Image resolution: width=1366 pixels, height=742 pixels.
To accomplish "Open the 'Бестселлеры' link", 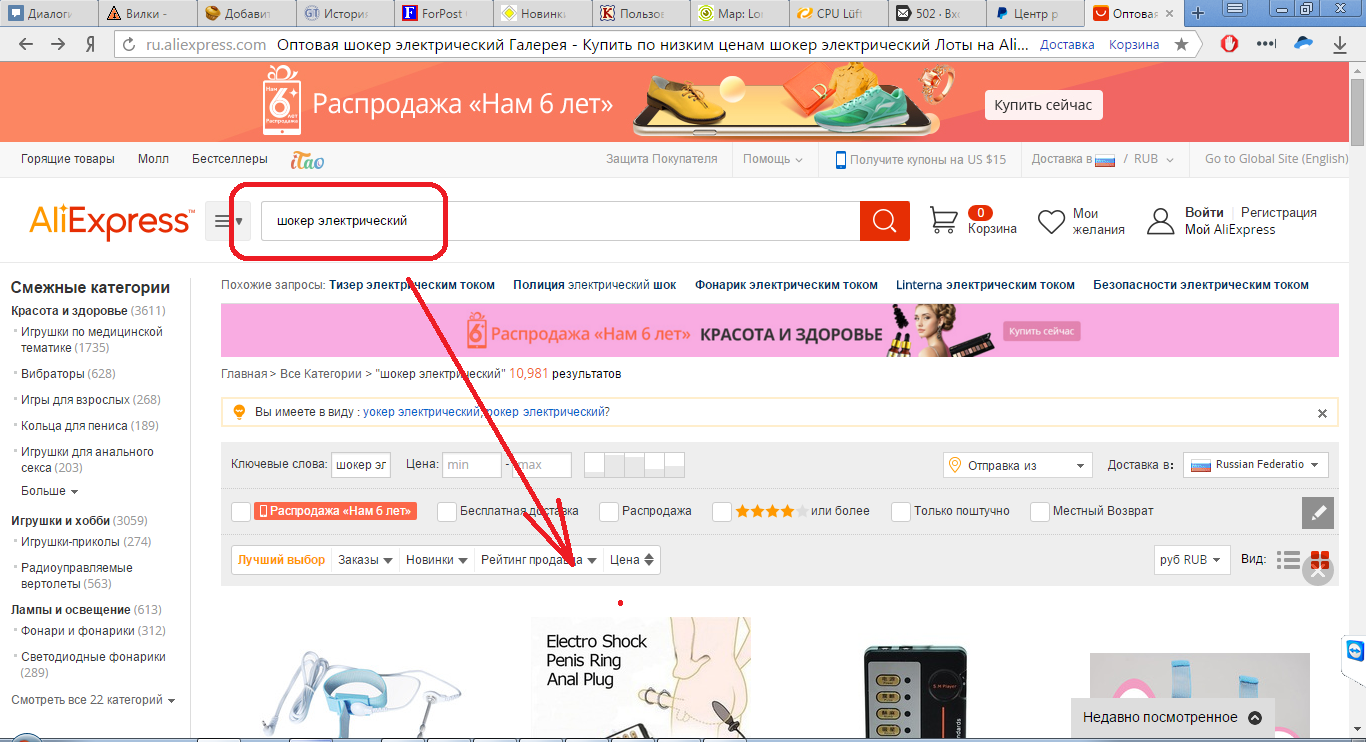I will click(230, 159).
